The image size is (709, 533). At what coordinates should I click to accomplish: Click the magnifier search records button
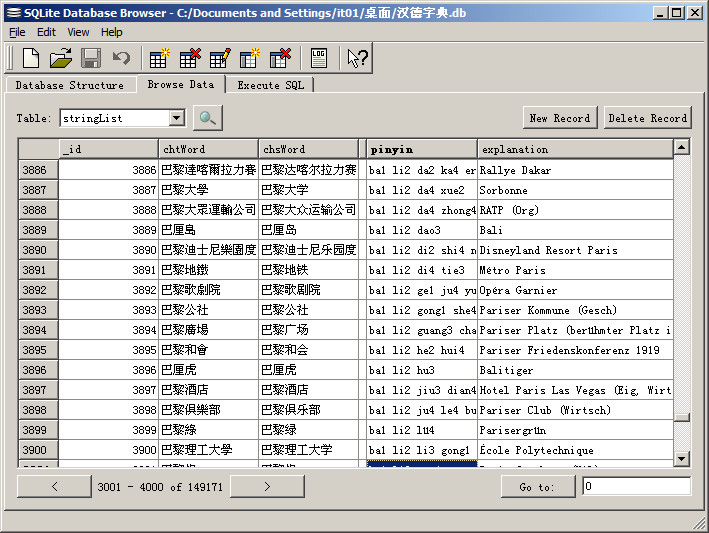[208, 118]
